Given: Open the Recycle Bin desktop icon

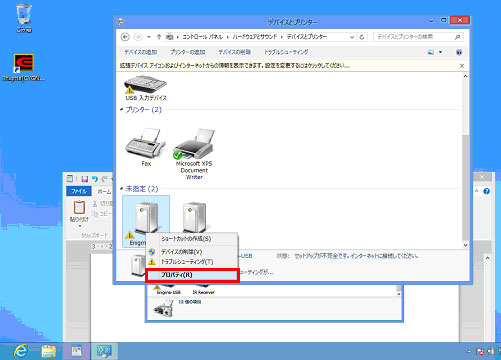Looking at the screenshot, I should 24,18.
